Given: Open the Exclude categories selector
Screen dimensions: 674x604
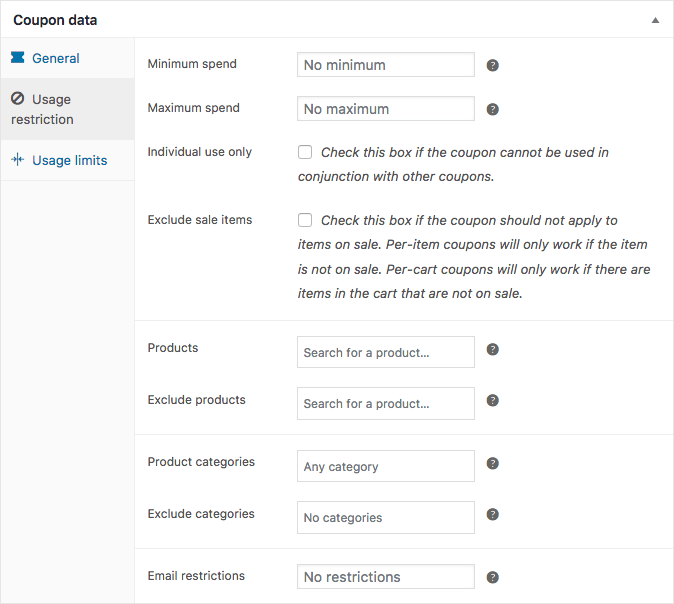Looking at the screenshot, I should [385, 517].
